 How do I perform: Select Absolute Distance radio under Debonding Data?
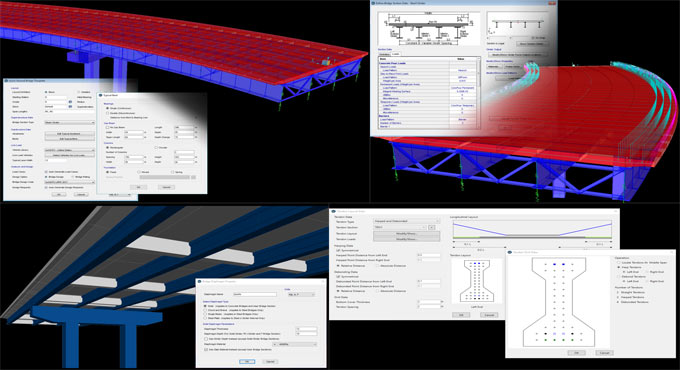(x=377, y=291)
